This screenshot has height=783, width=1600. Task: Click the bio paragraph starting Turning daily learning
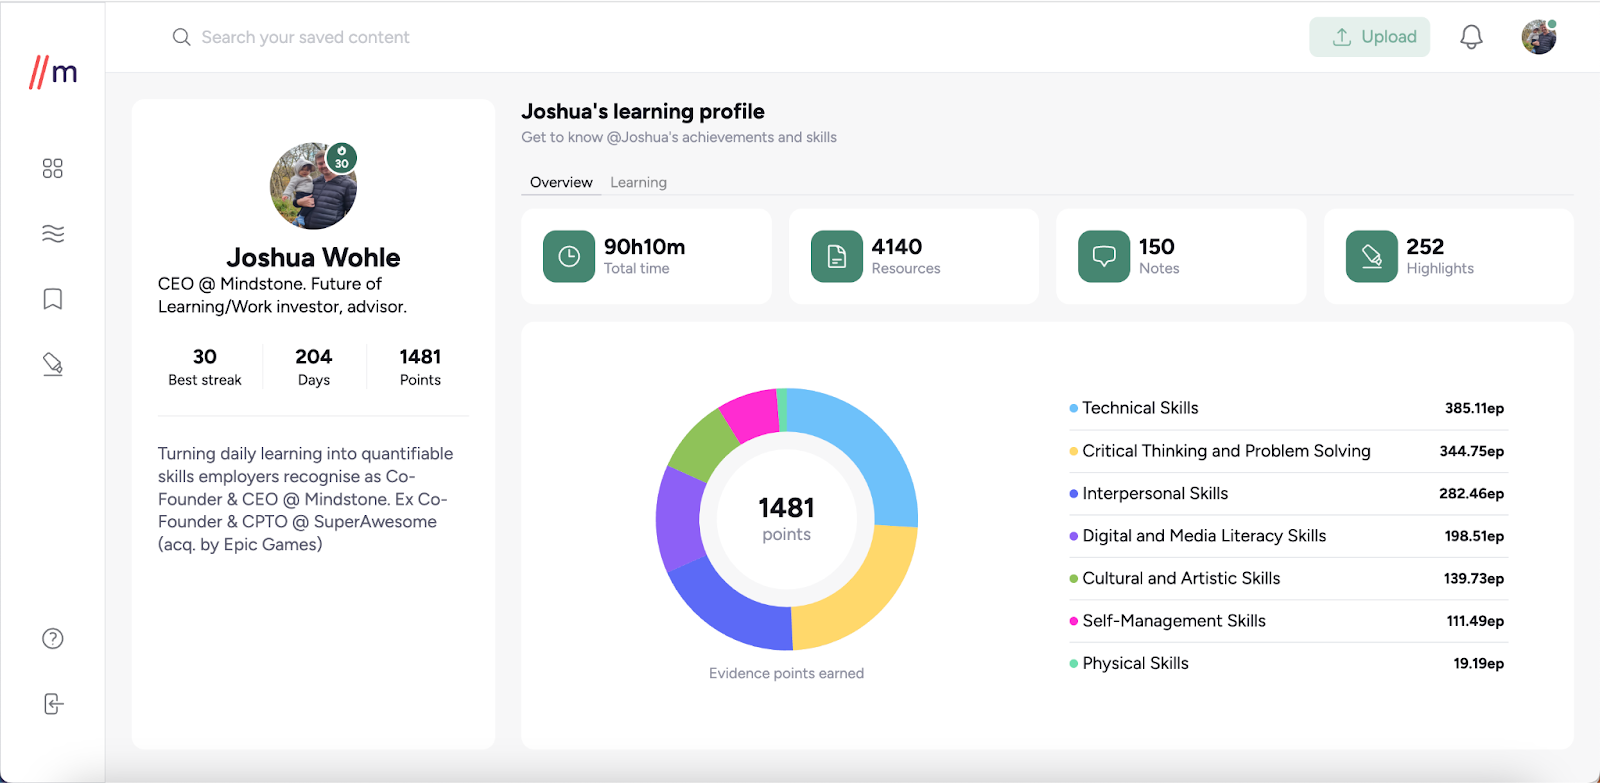(306, 499)
